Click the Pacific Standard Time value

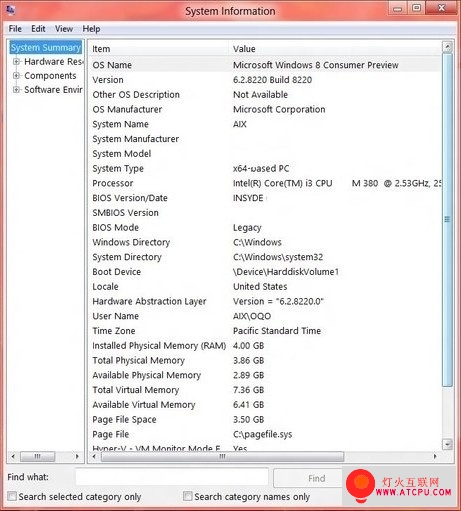277,331
